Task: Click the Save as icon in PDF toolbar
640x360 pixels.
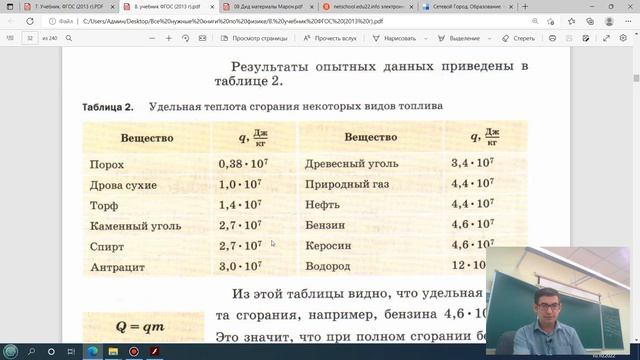Action: tap(586, 38)
